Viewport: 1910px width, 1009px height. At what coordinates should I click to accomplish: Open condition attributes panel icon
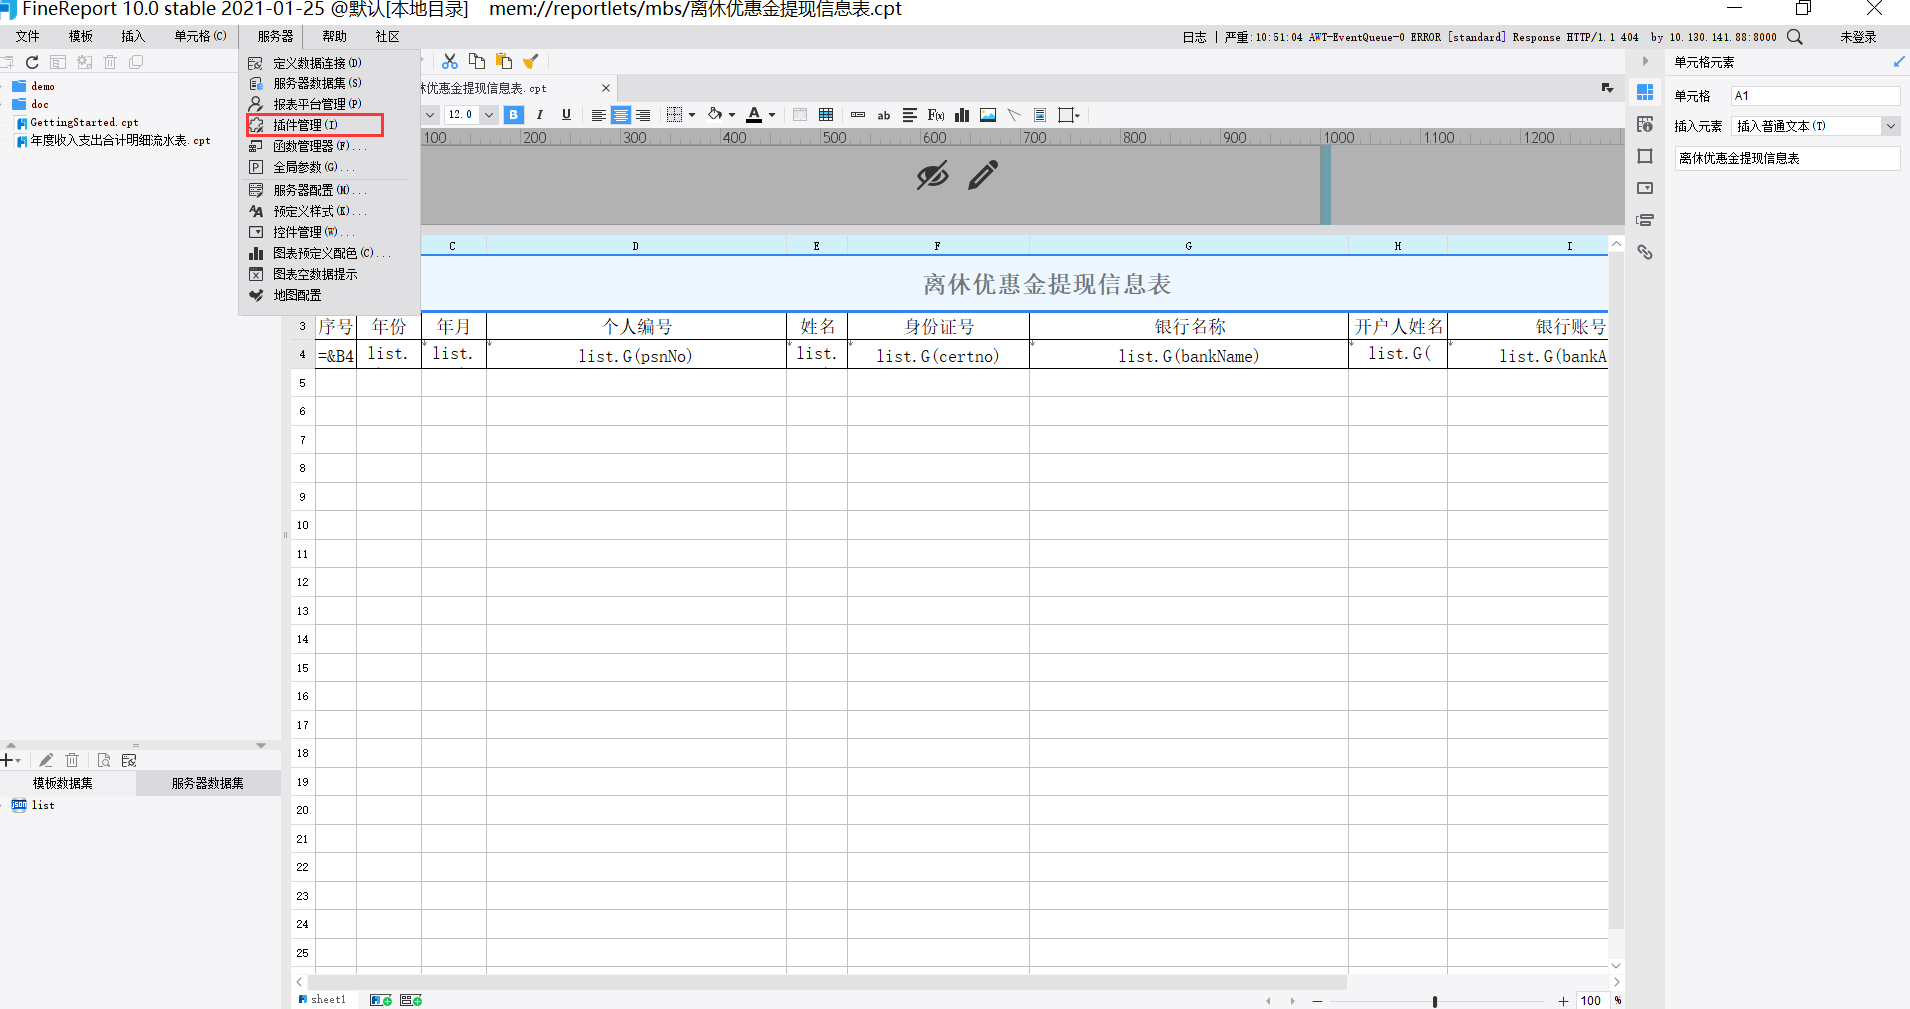(x=1645, y=220)
